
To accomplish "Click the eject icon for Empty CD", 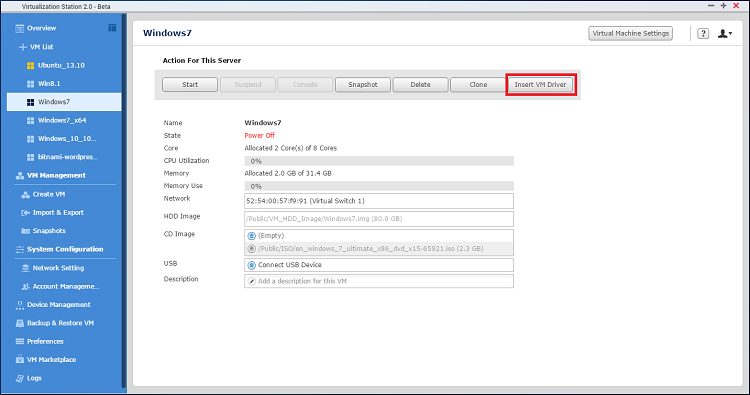I will tap(252, 236).
